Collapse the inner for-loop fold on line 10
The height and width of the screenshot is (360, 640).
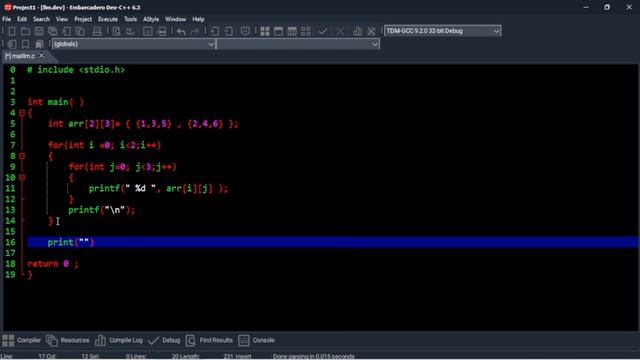(22, 178)
